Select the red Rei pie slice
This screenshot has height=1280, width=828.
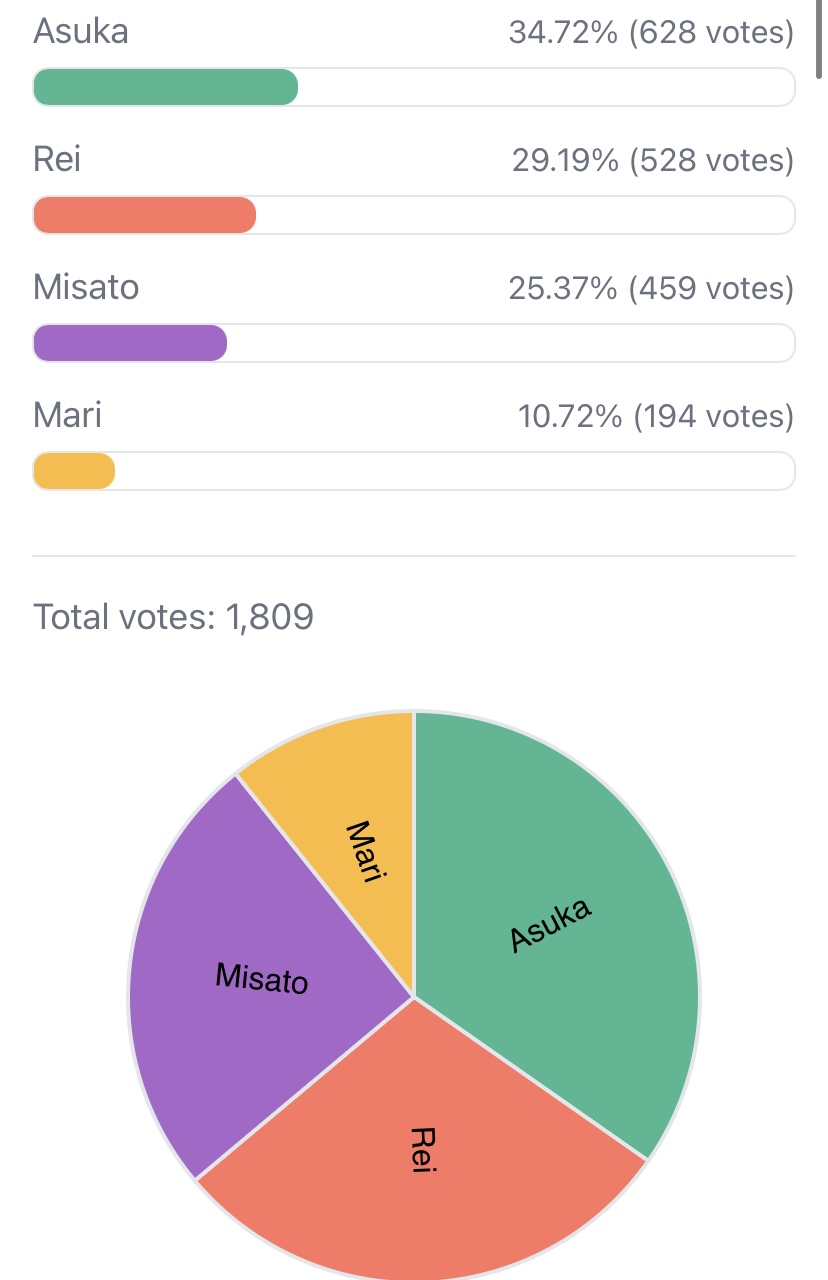tap(420, 1150)
